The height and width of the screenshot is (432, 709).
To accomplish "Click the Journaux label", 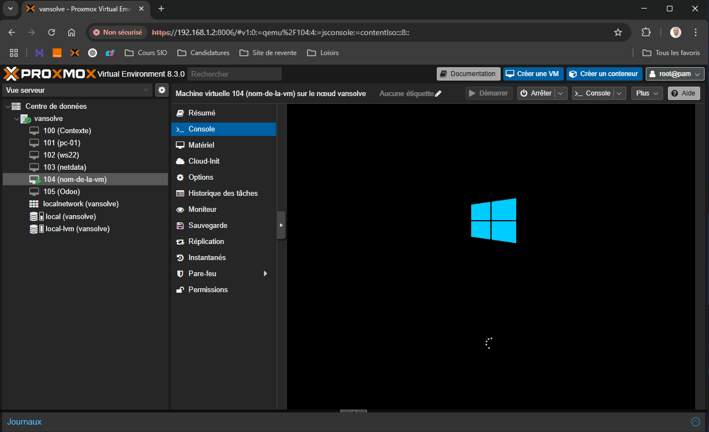I will (24, 422).
